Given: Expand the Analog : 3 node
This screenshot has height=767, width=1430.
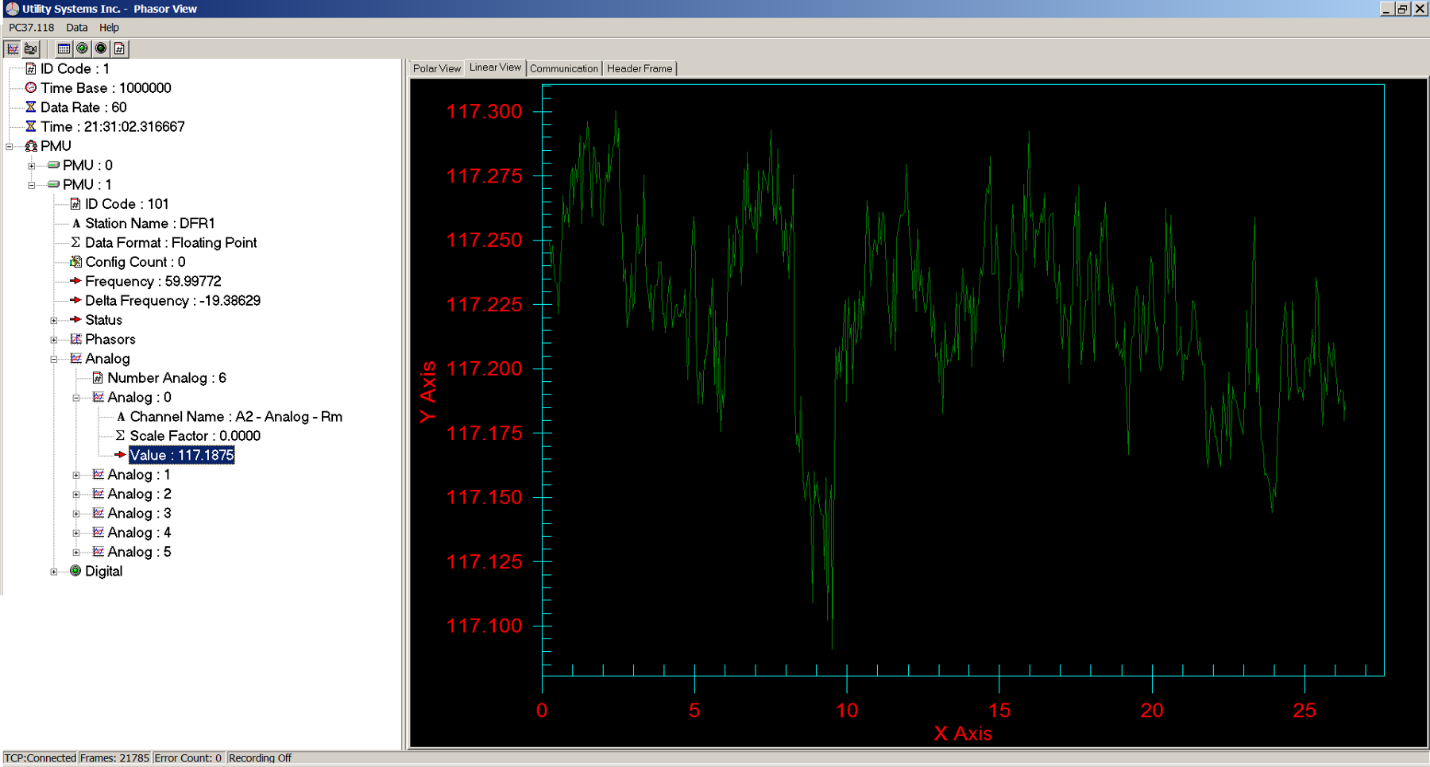Looking at the screenshot, I should 77,514.
